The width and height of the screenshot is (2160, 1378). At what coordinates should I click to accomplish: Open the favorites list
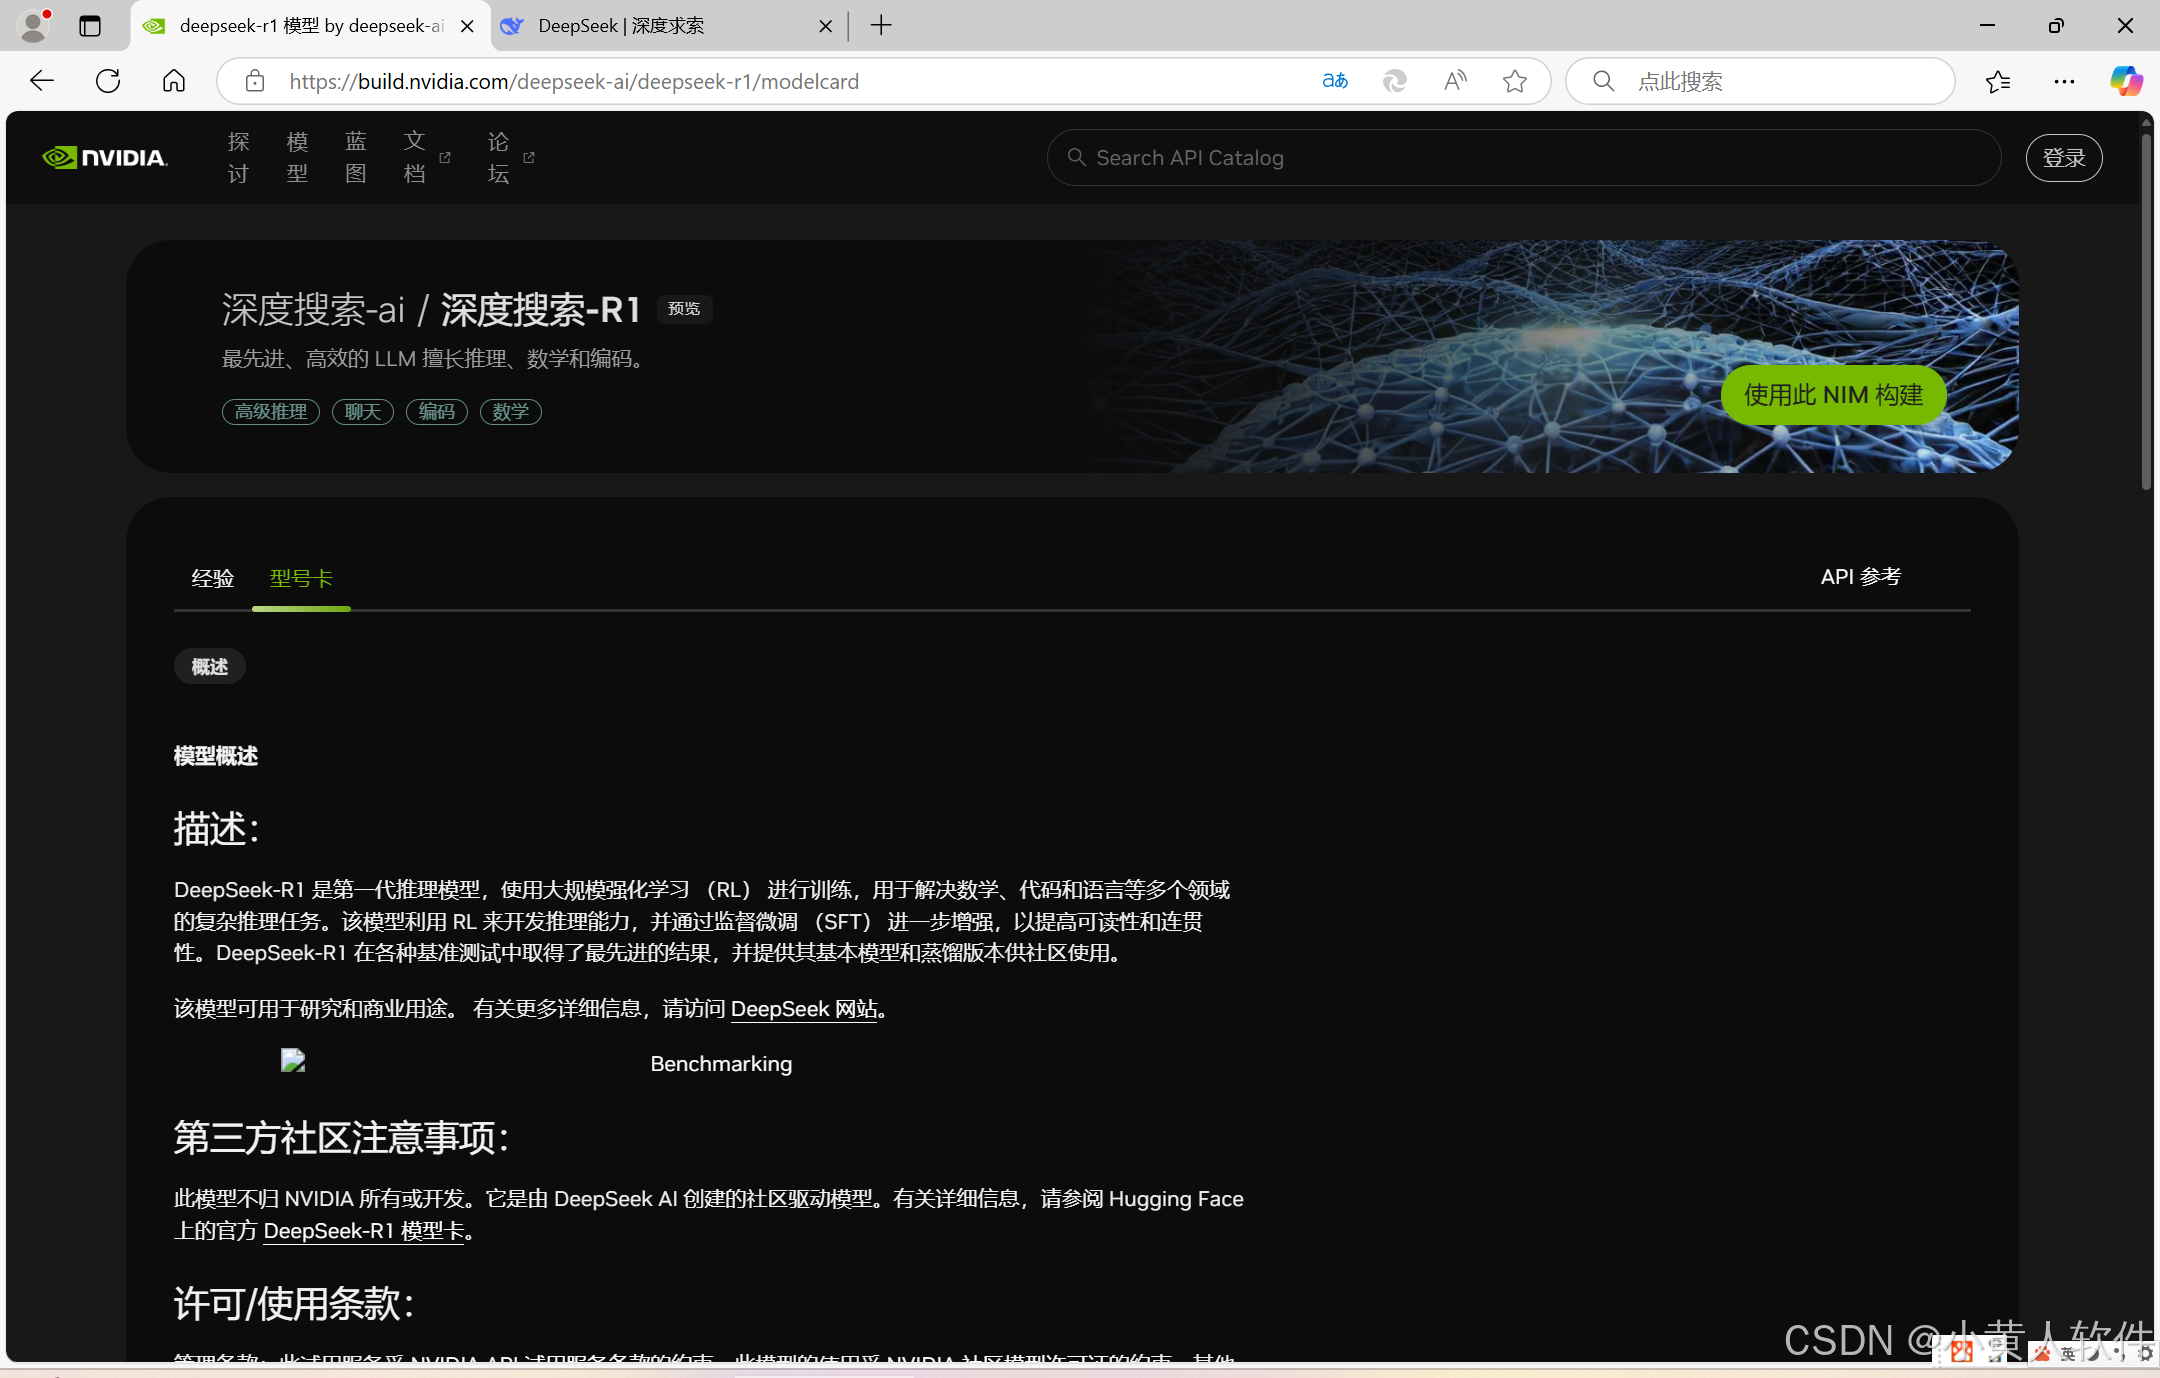(x=1998, y=81)
